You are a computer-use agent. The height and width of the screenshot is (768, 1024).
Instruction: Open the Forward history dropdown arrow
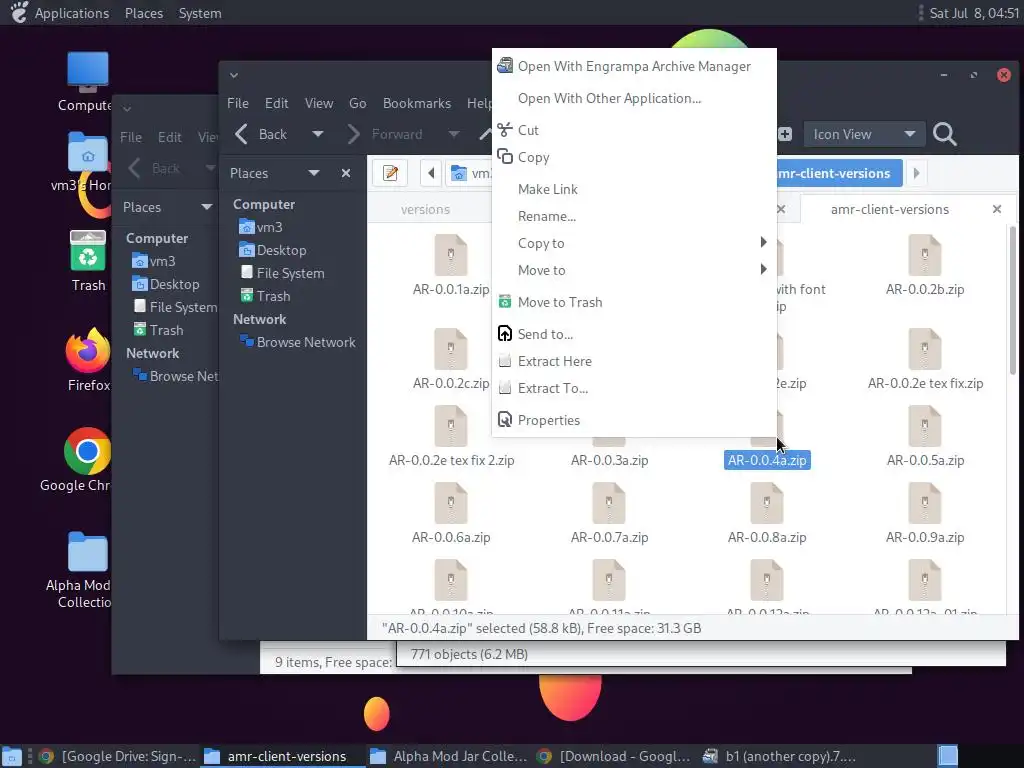click(x=453, y=135)
